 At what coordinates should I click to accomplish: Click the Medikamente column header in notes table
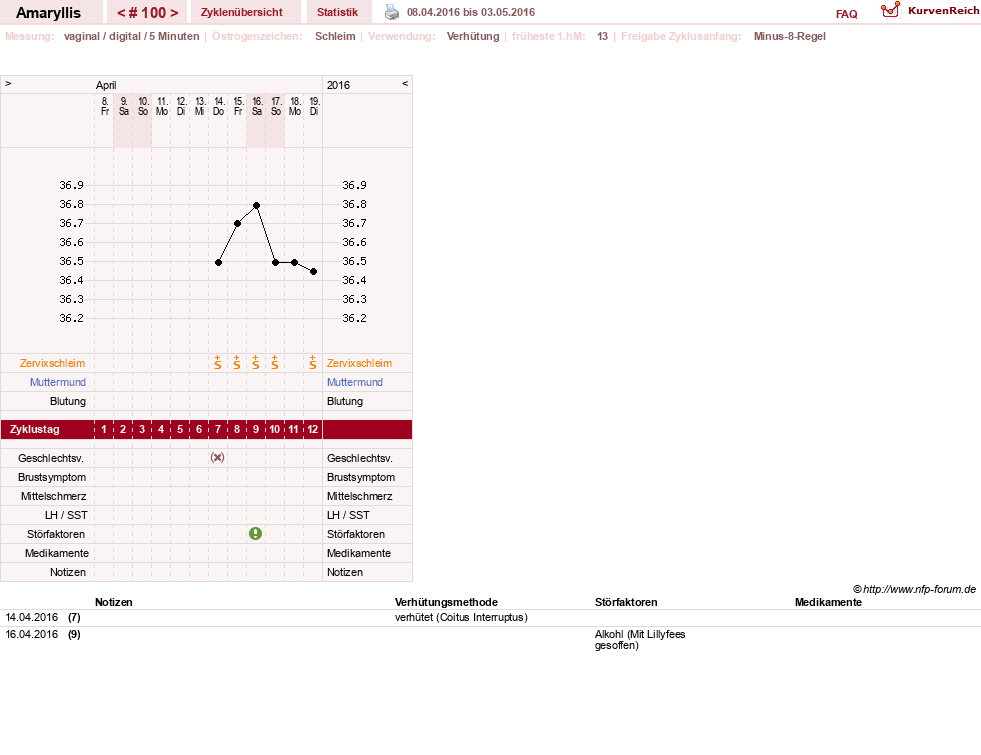pyautogui.click(x=828, y=602)
